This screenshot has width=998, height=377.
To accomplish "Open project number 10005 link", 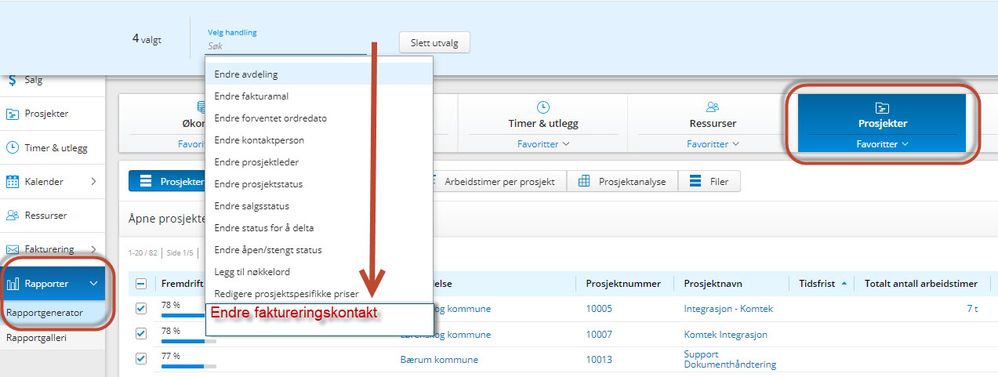I will [599, 309].
